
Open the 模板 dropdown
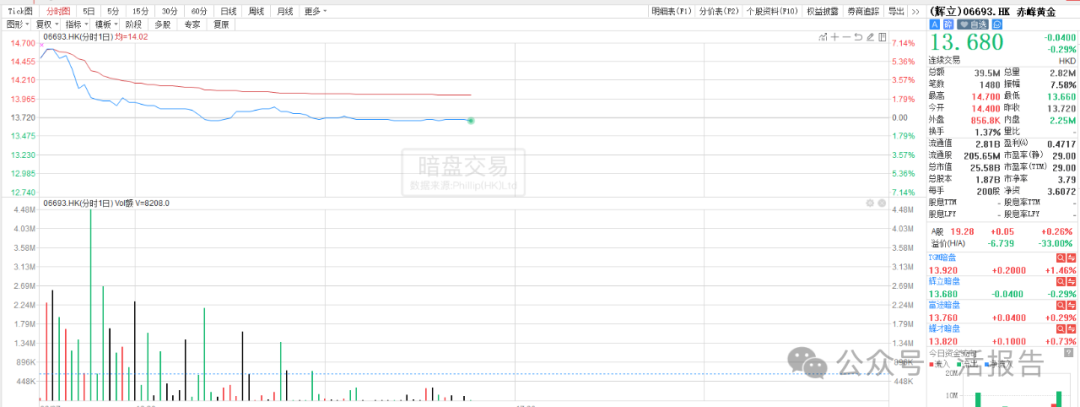106,24
